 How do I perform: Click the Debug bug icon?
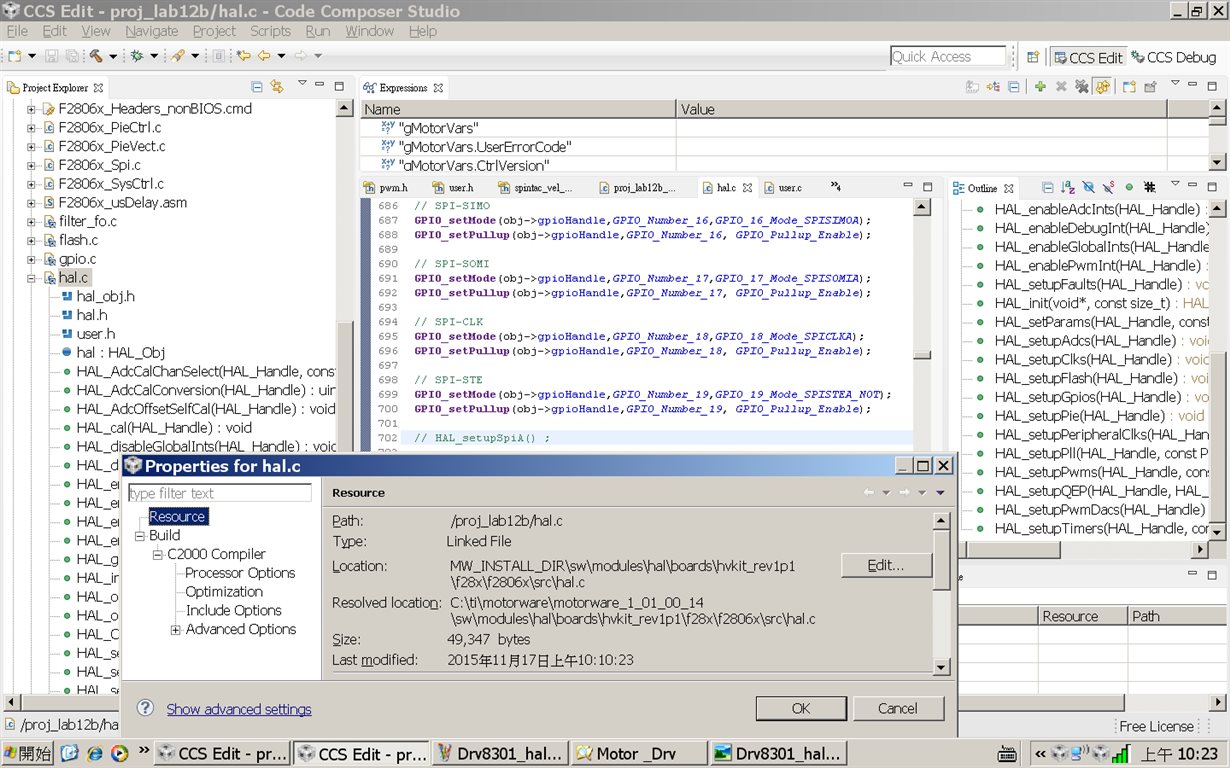(137, 56)
